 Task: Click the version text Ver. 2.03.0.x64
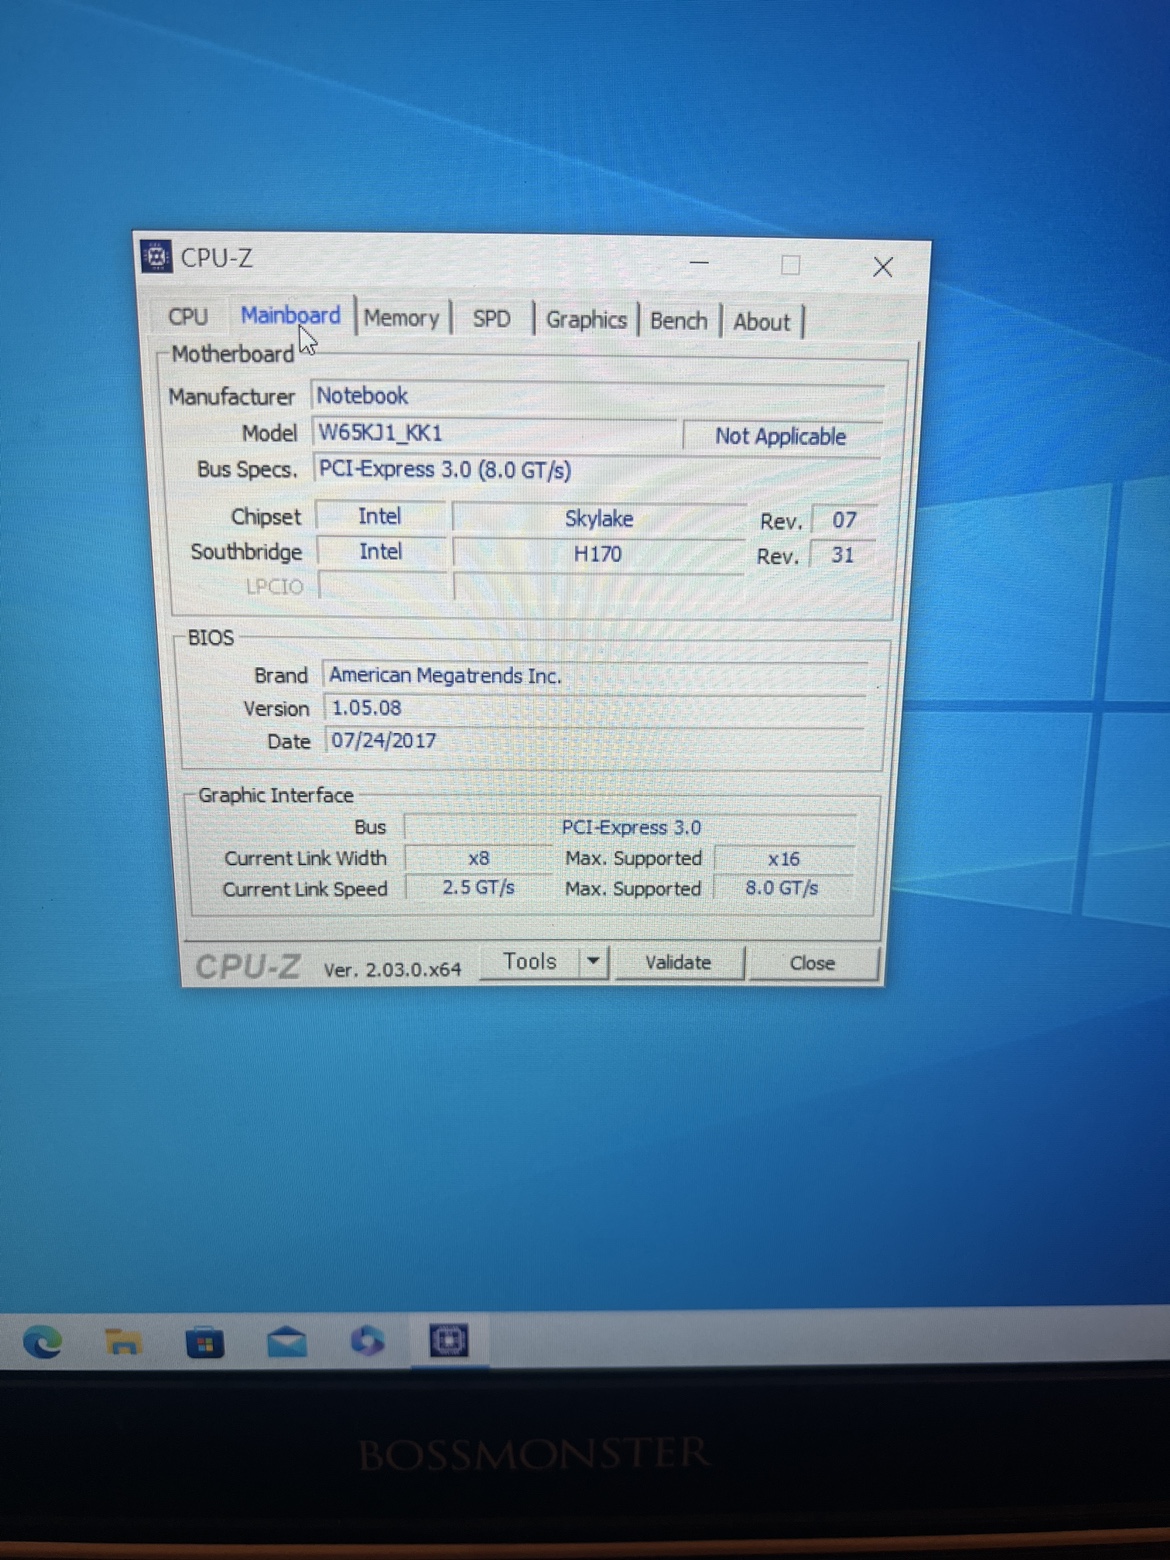tap(392, 969)
